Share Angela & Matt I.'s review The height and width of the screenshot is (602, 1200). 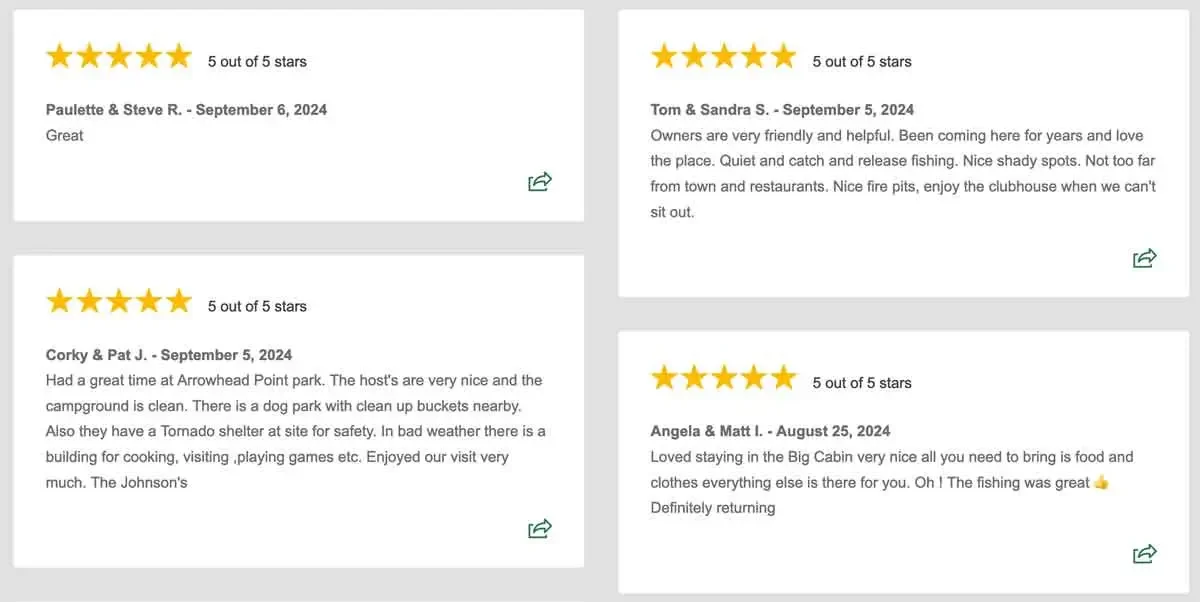coord(1145,553)
